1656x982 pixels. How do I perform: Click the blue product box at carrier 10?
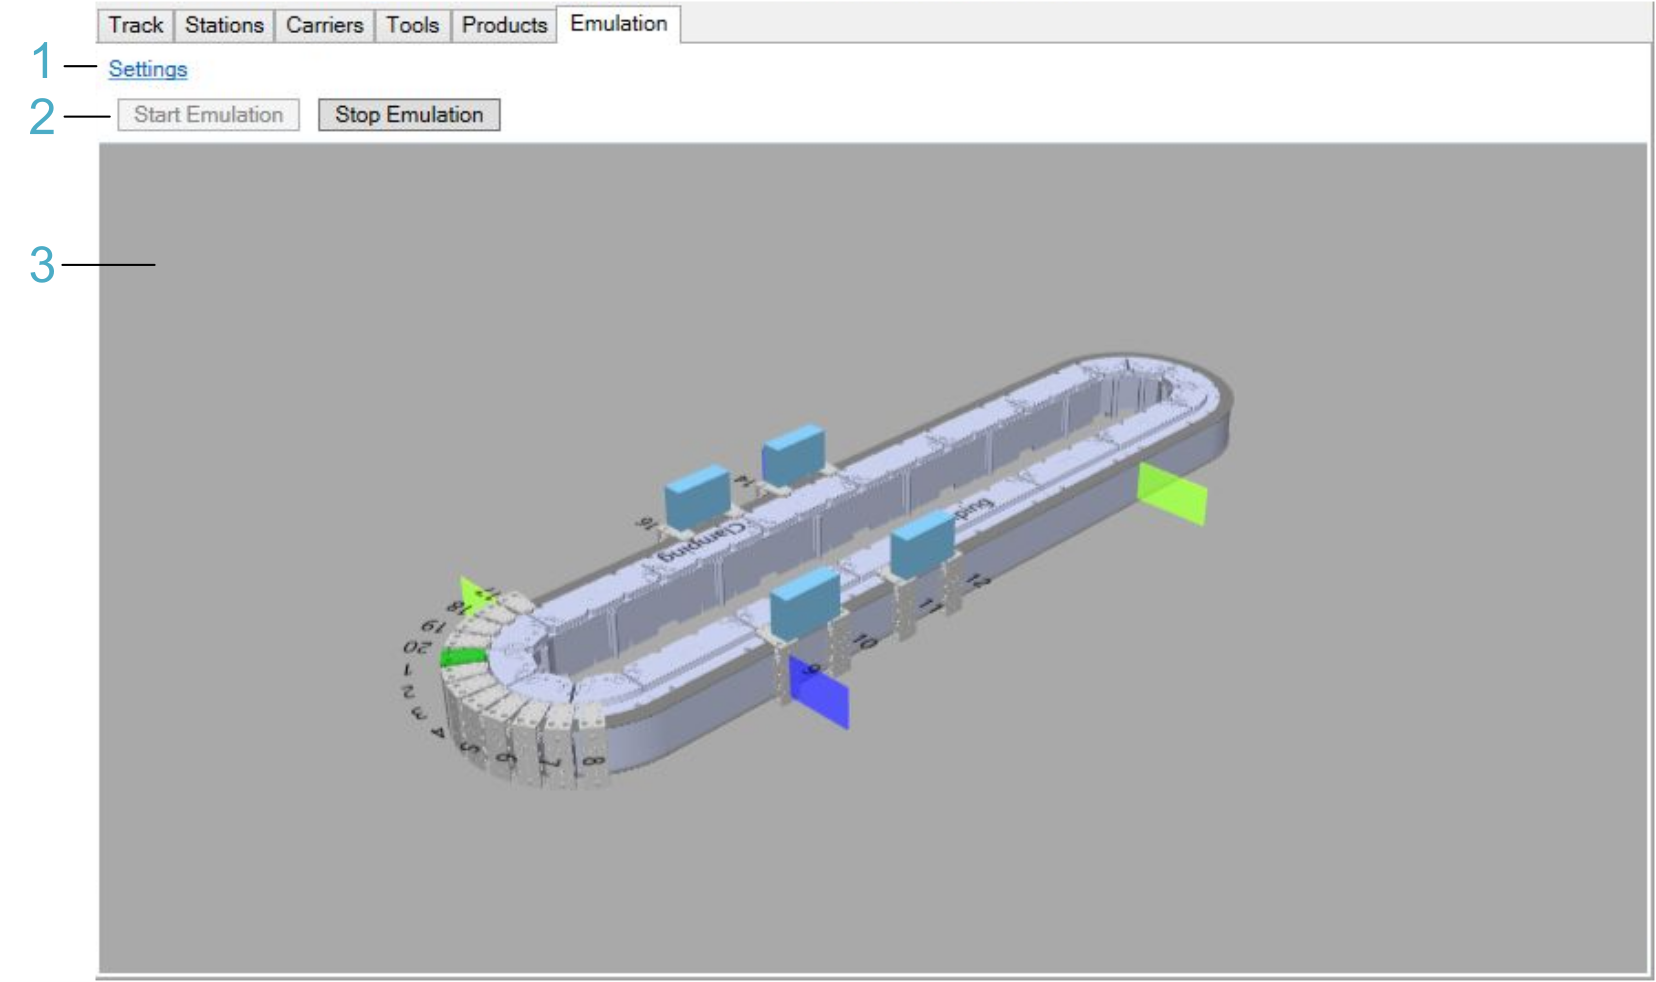point(804,600)
